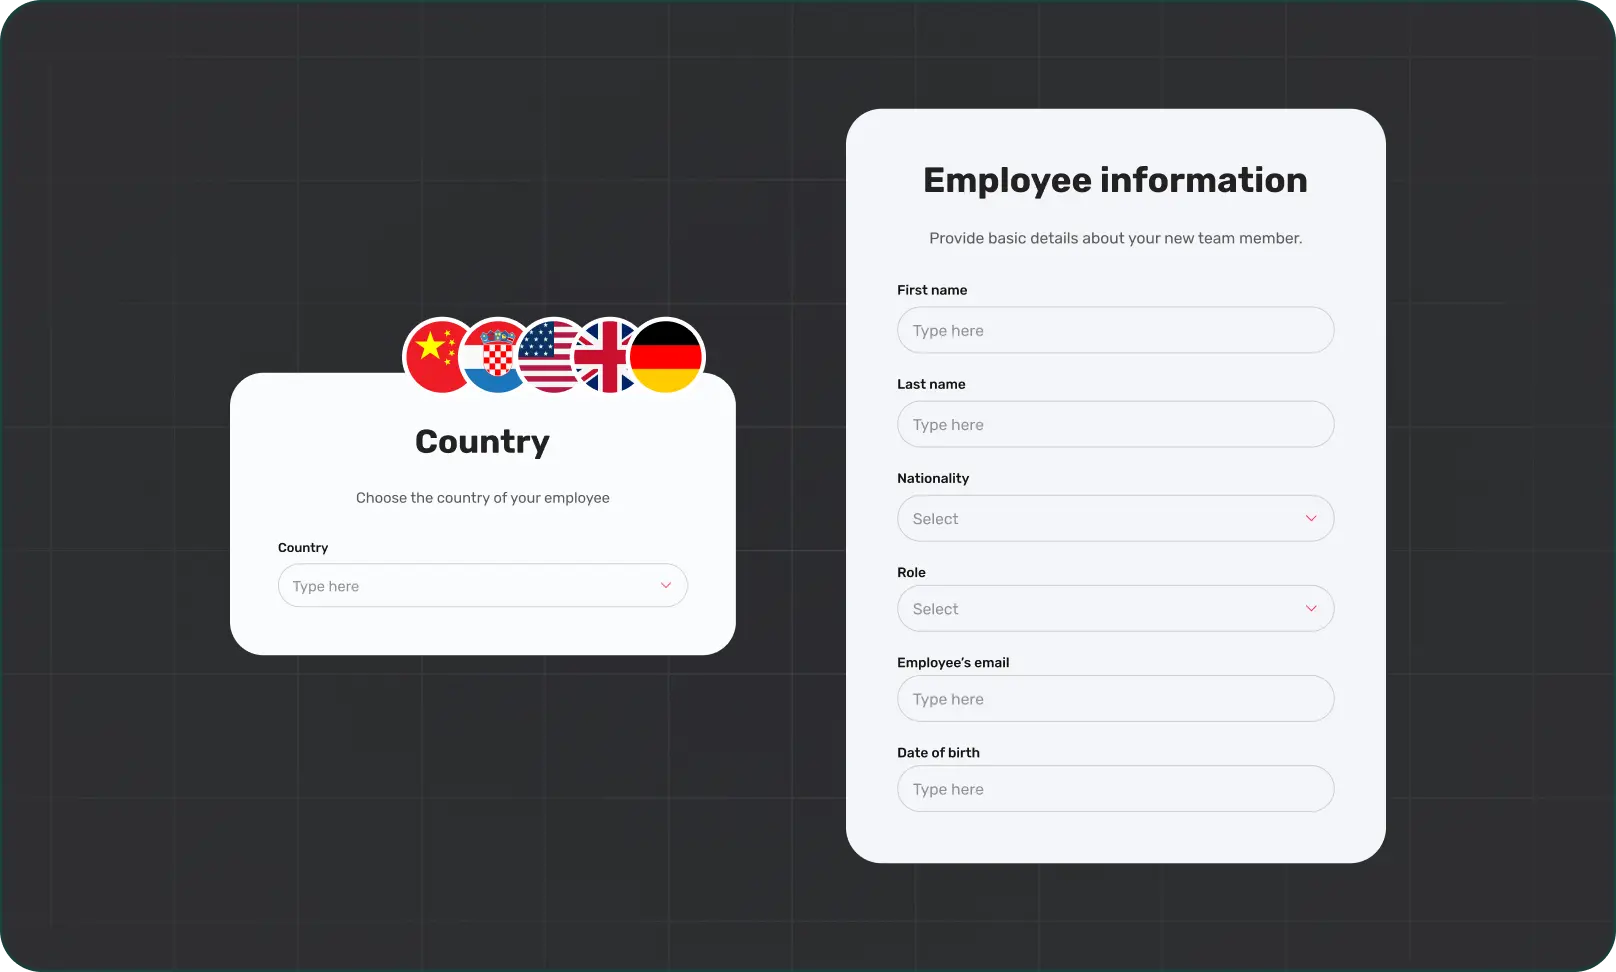Click the Employee's email input field

[1115, 699]
